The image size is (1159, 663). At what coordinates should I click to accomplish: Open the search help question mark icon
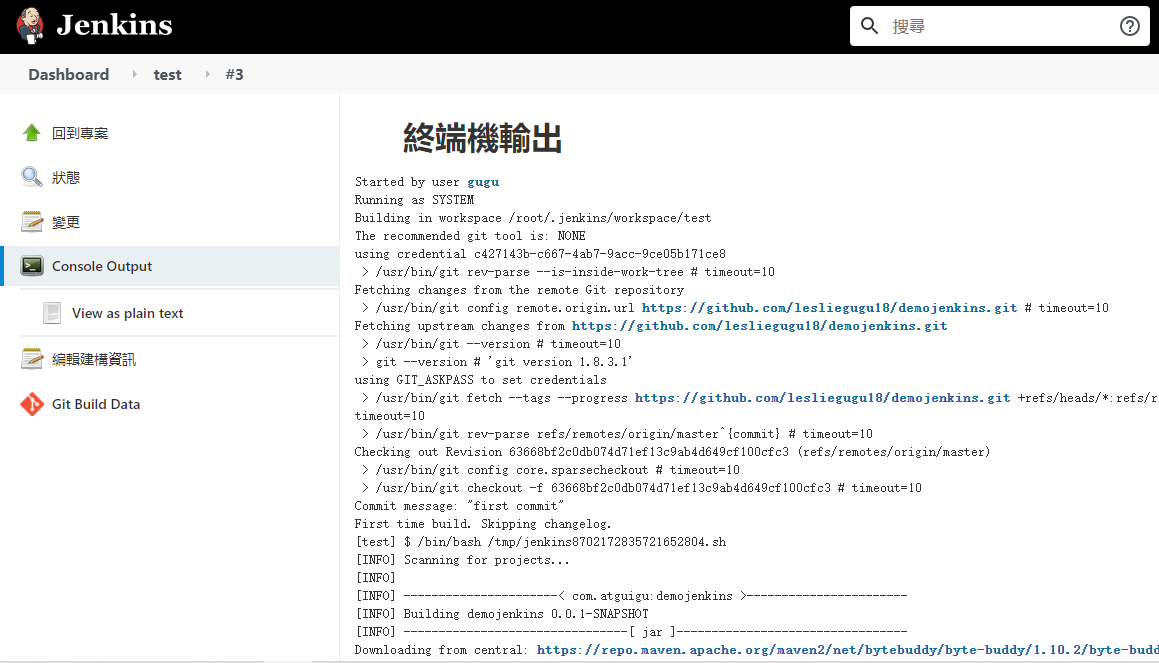1129,27
